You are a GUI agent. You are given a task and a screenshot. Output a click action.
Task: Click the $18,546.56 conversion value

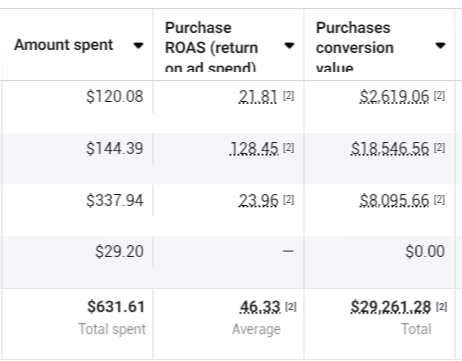390,149
